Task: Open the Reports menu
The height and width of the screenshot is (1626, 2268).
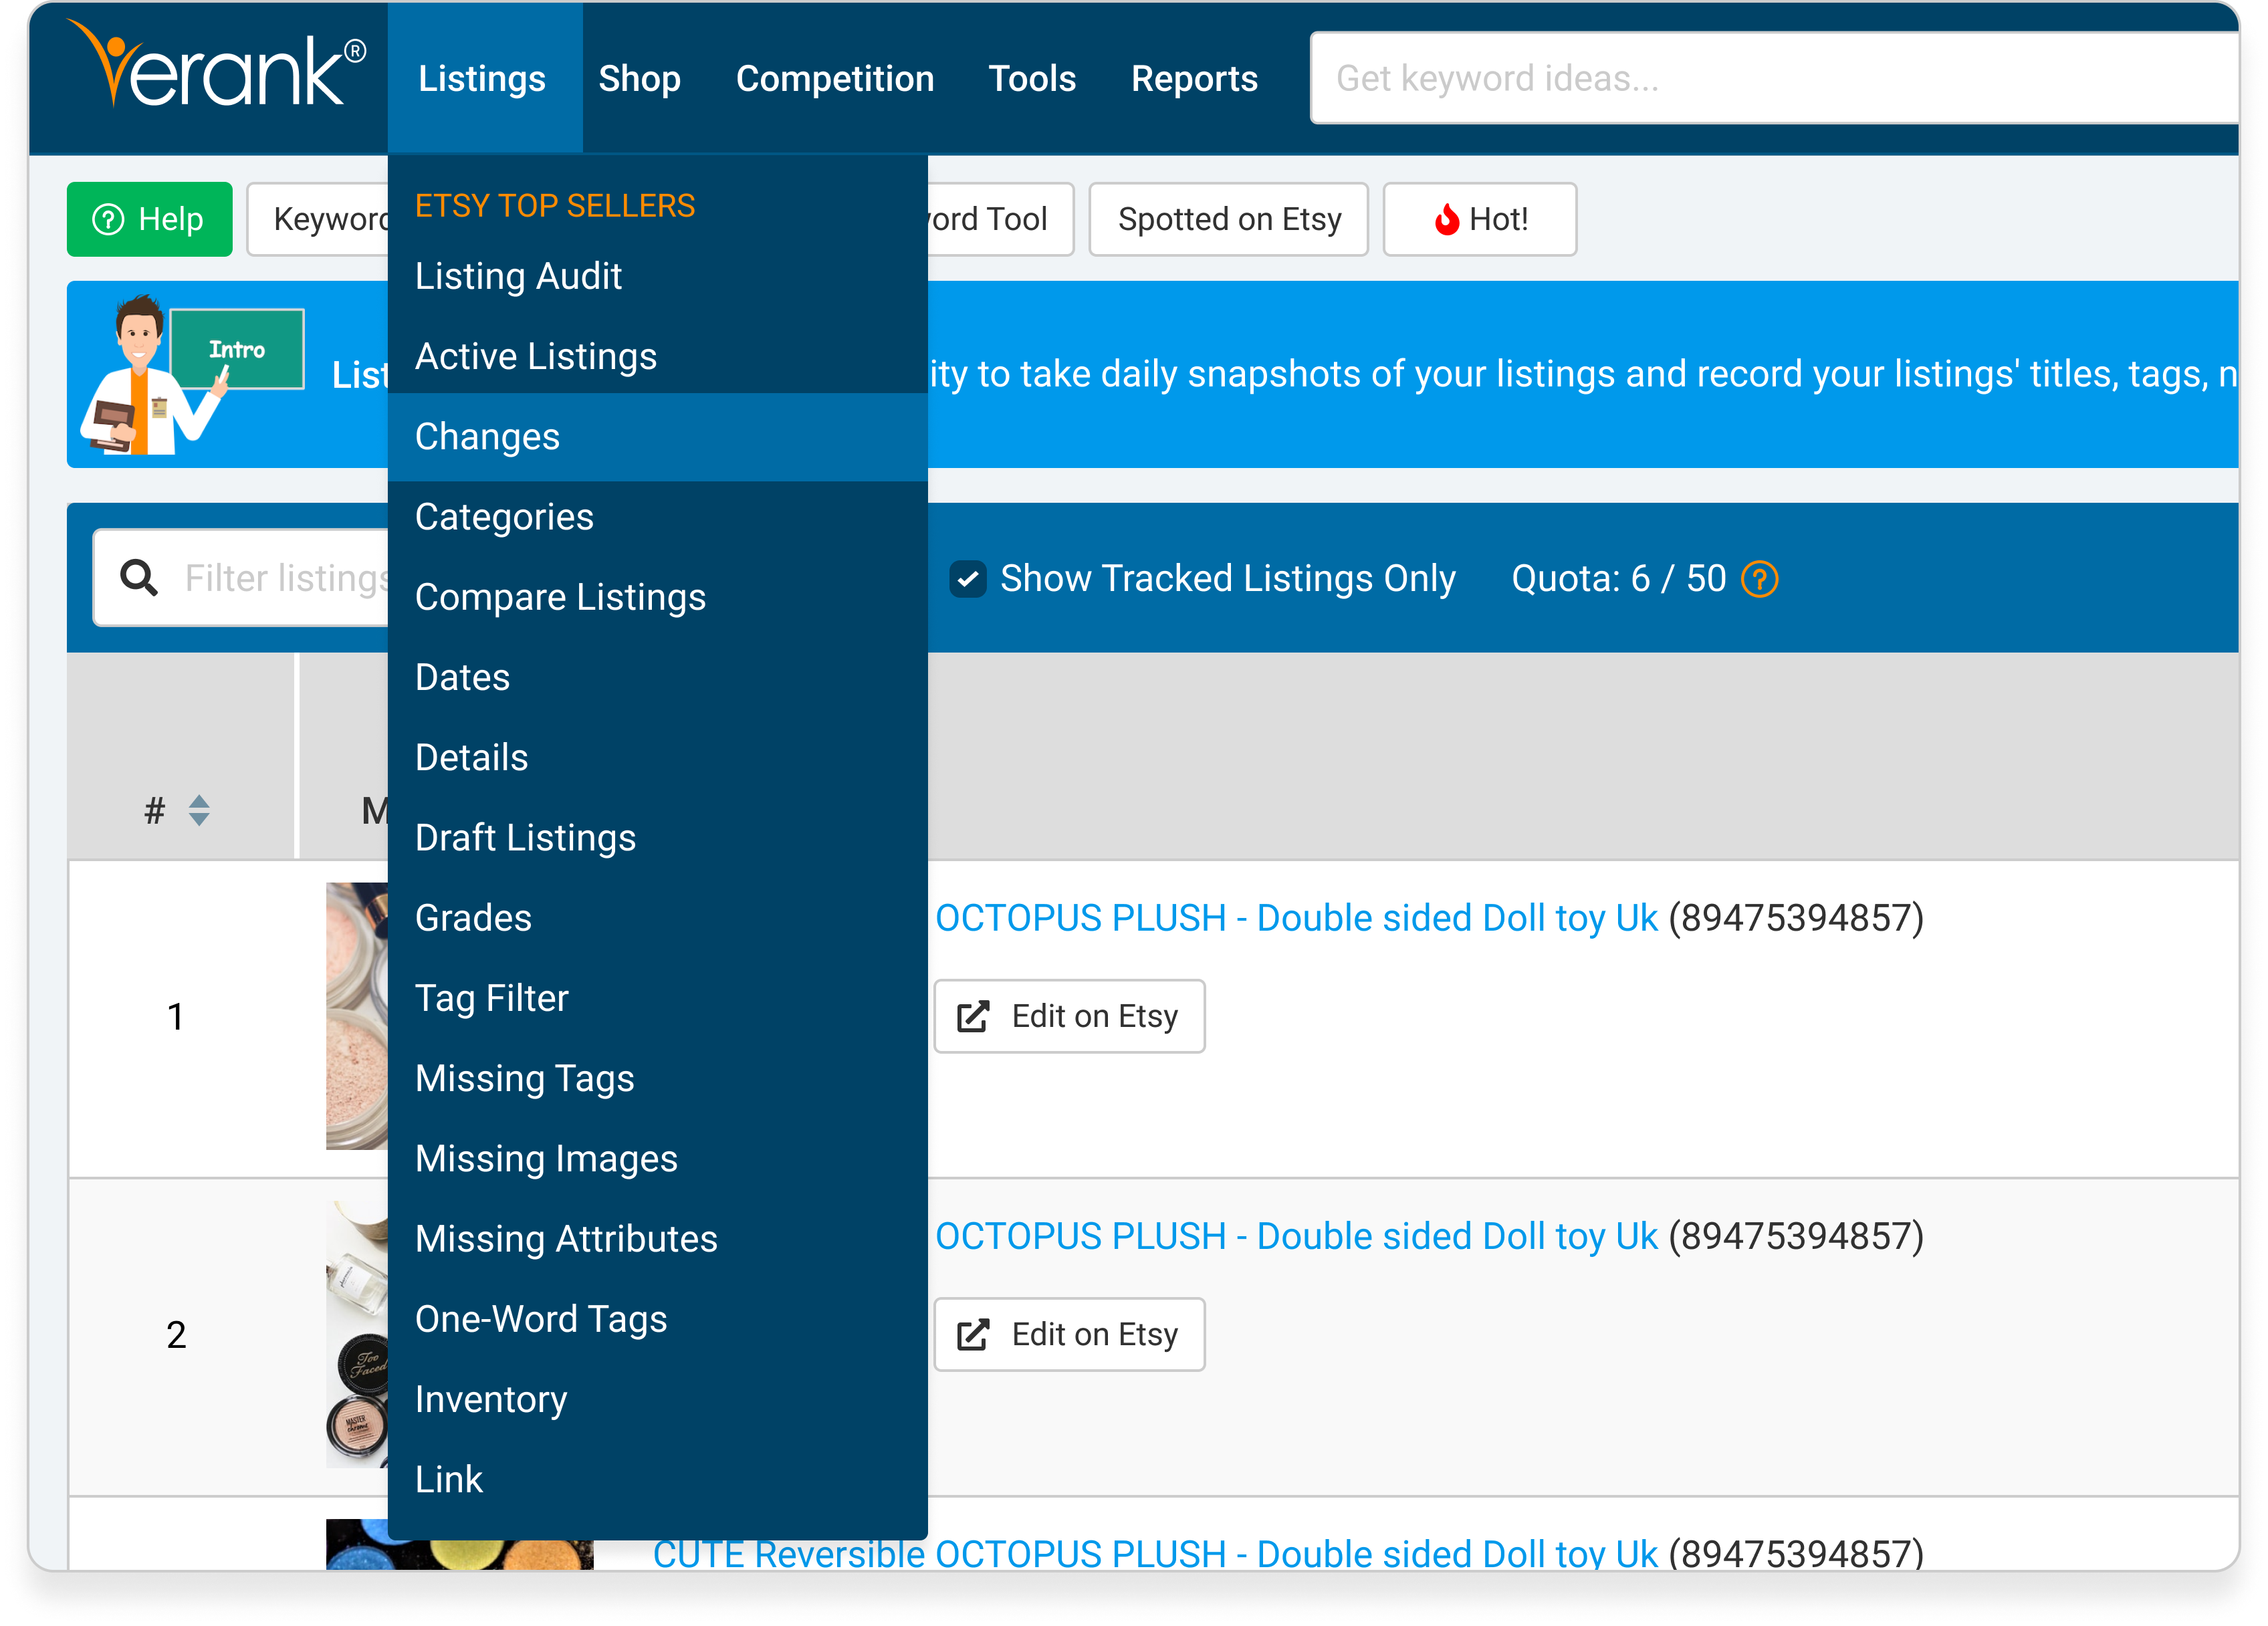Action: pos(1194,78)
